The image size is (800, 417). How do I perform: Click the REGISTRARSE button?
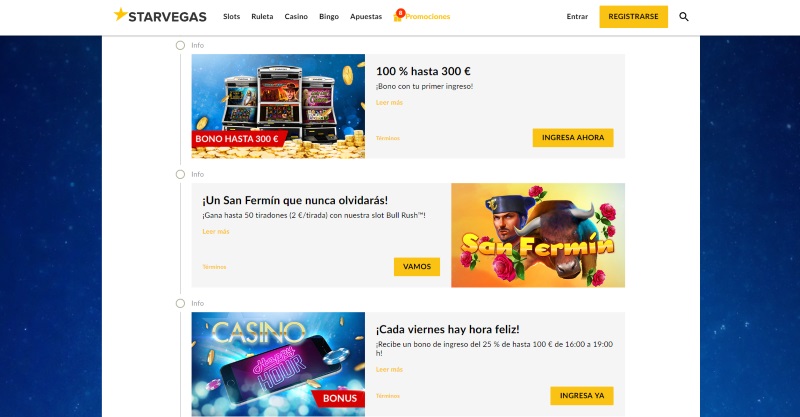click(x=633, y=17)
